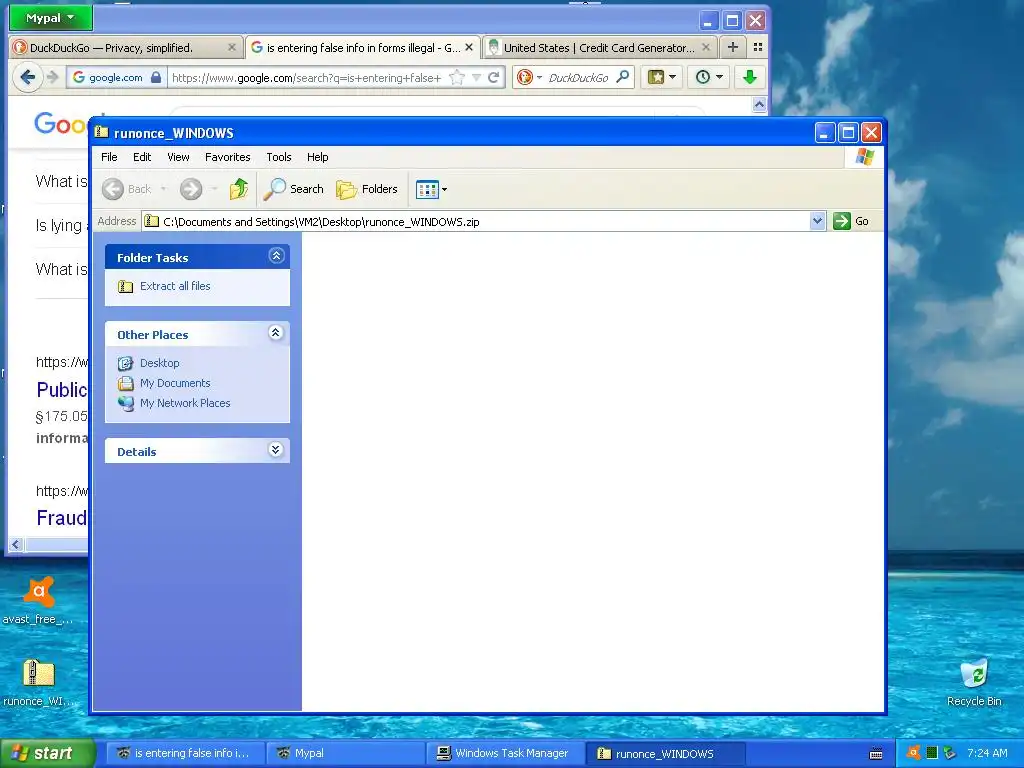This screenshot has height=768, width=1024.
Task: Click the runonce_WINDOWS taskbar button
Action: [x=666, y=753]
